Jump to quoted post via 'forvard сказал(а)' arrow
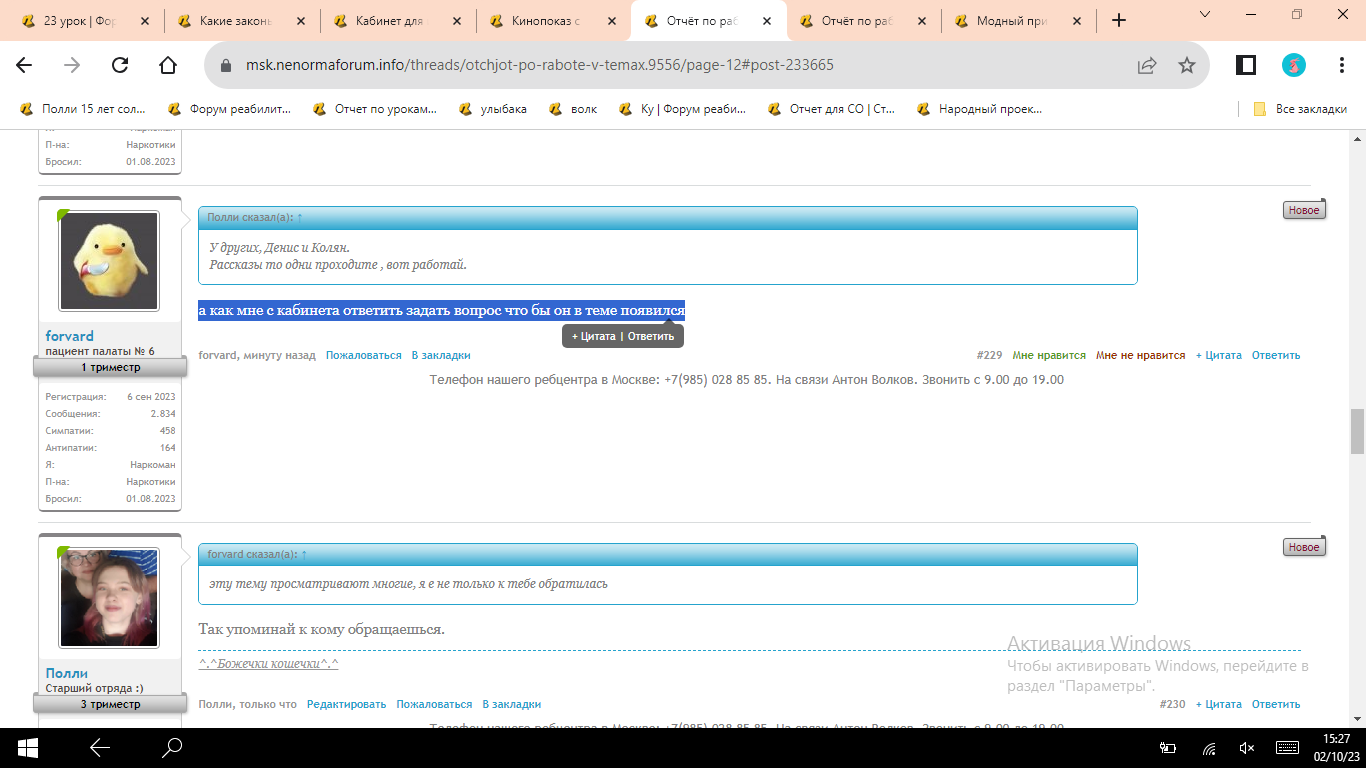Viewport: 1366px width, 768px height. tap(304, 554)
